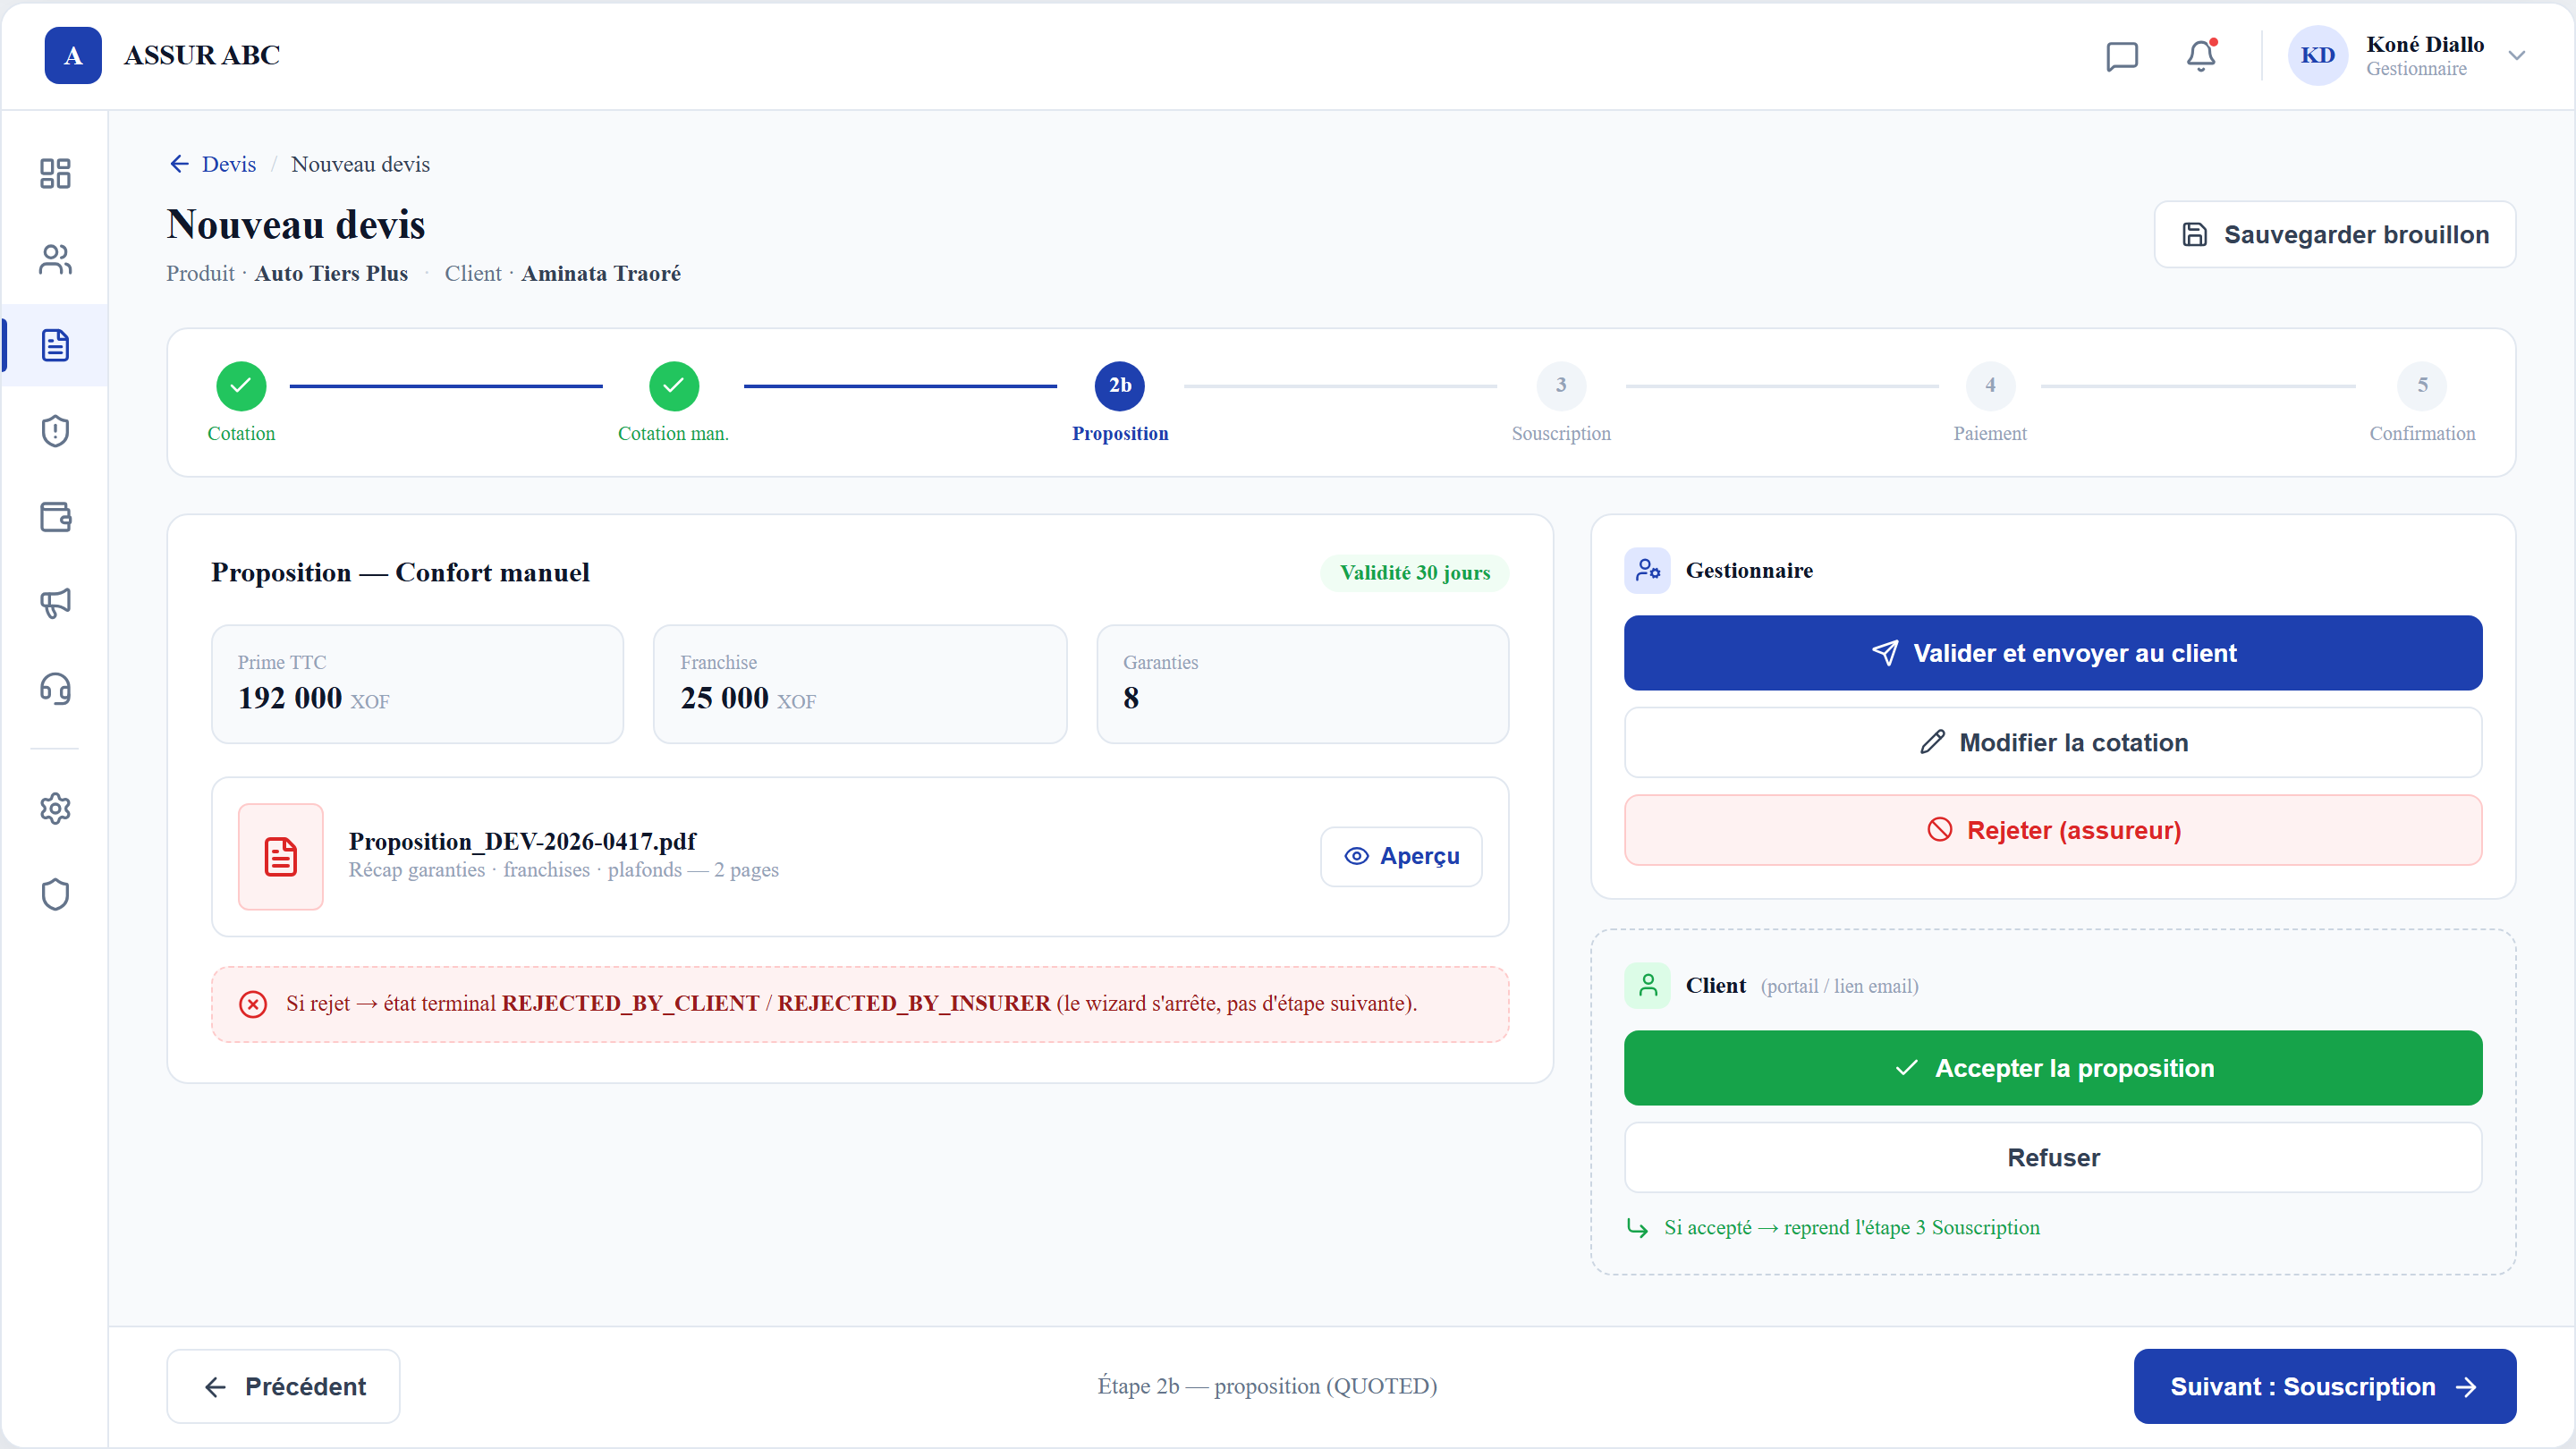Click the Si accepté reprend l'étape 3 note
Image resolution: width=2576 pixels, height=1449 pixels.
pyautogui.click(x=1851, y=1227)
